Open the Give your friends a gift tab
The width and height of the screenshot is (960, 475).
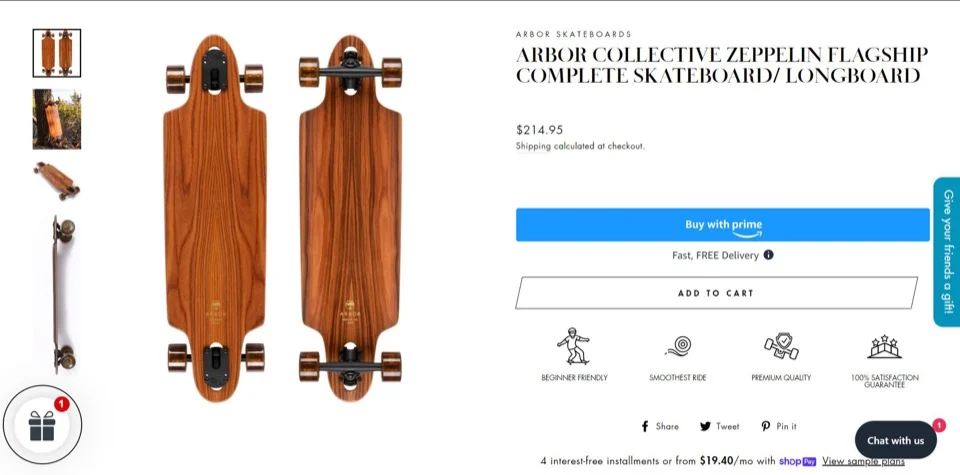tap(946, 251)
